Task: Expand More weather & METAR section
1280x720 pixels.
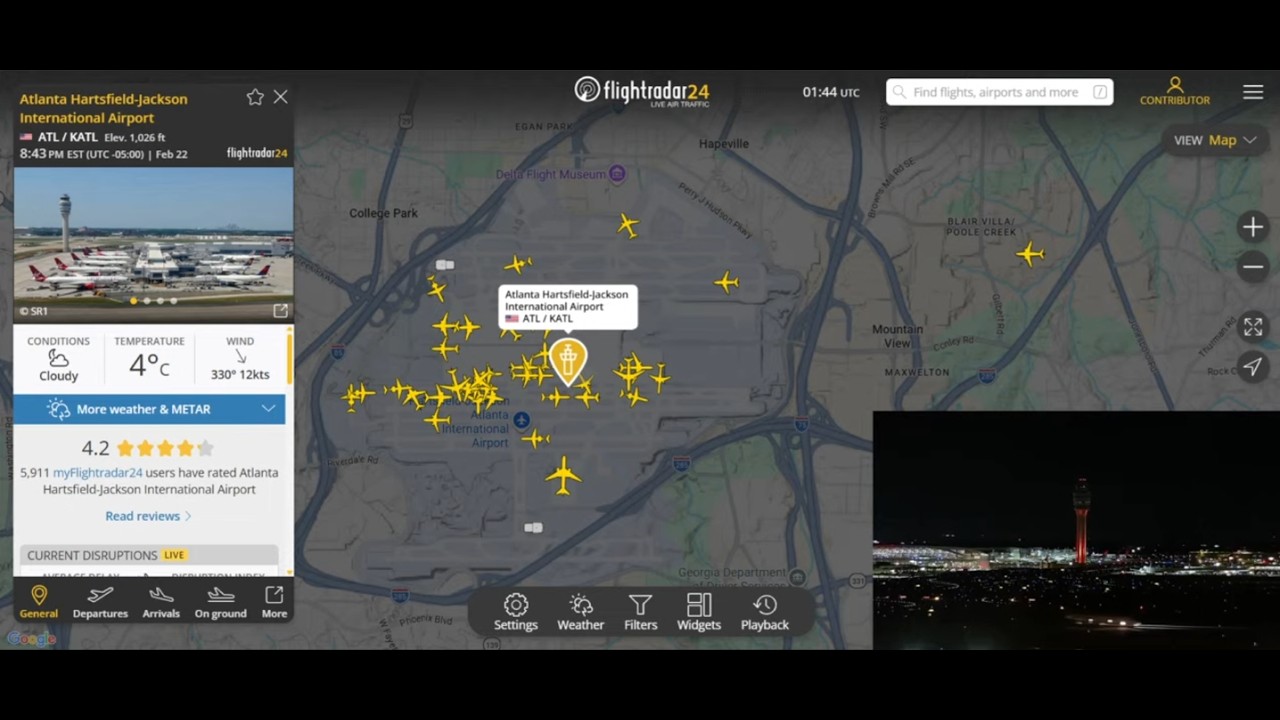Action: coord(149,409)
